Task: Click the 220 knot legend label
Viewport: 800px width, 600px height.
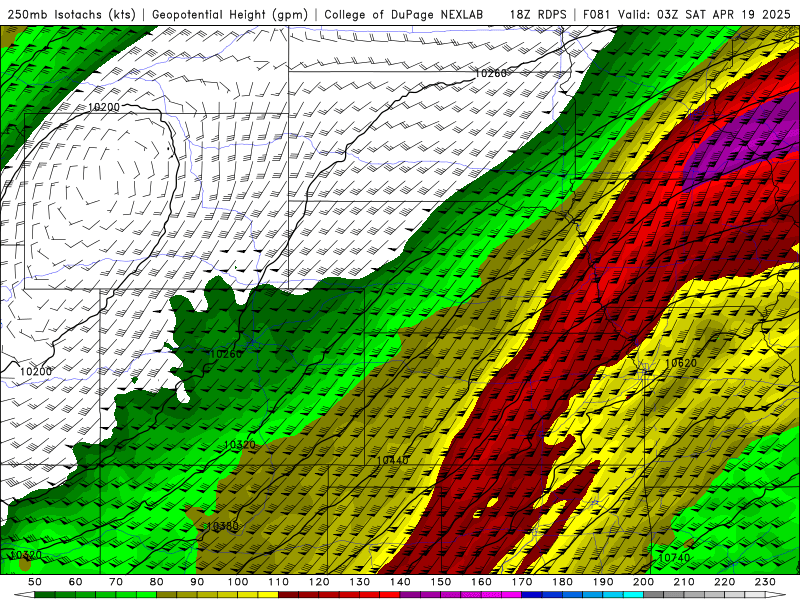Action: pos(725,582)
